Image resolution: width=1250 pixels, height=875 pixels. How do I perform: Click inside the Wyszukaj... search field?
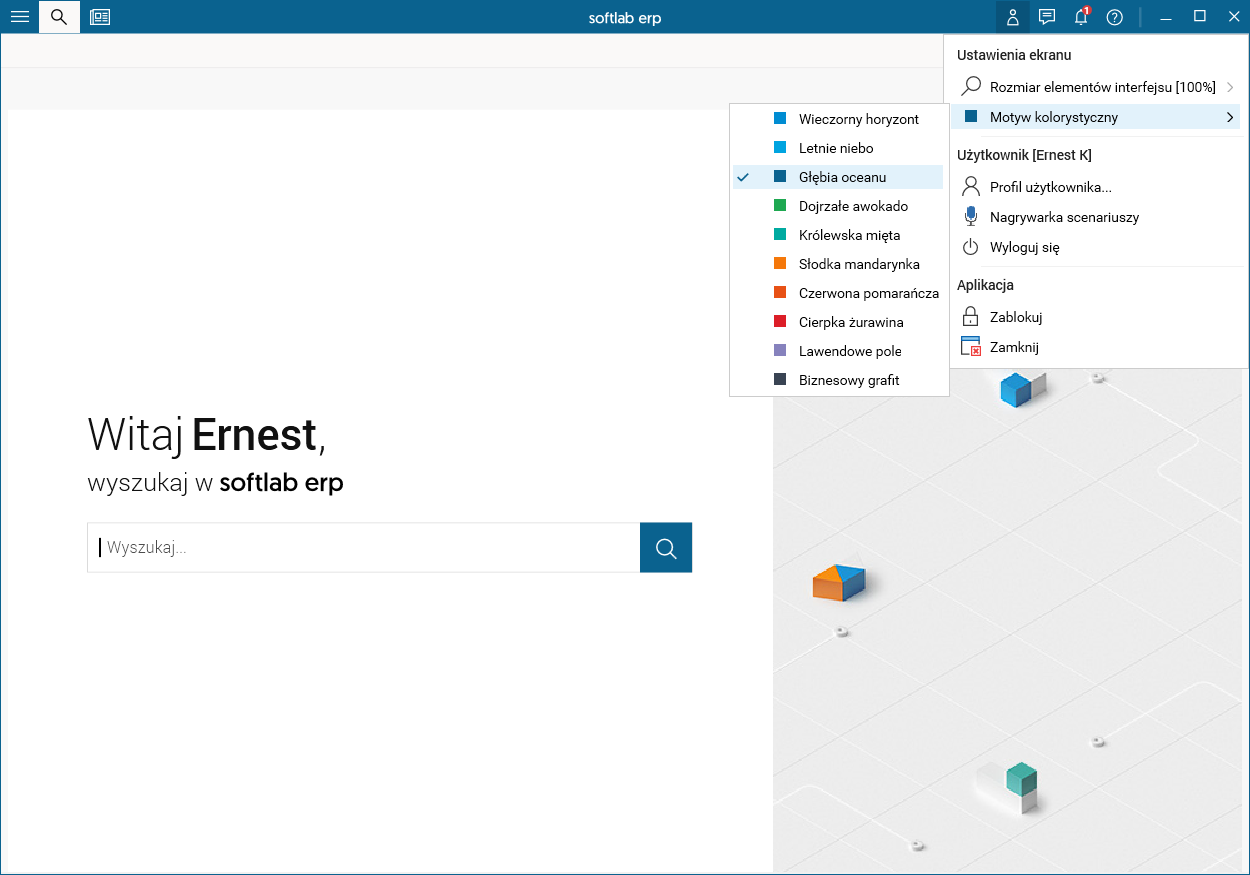pyautogui.click(x=364, y=547)
